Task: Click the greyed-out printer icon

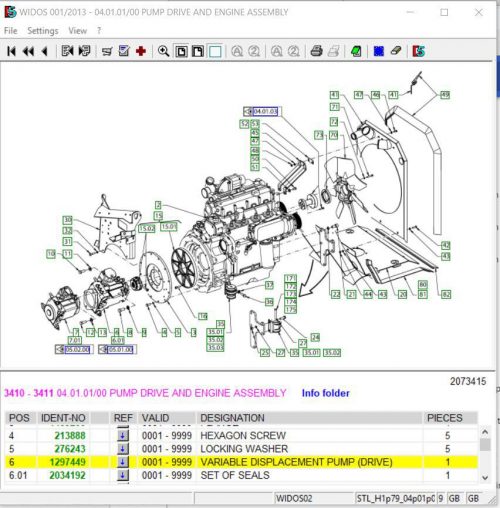Action: coord(334,51)
